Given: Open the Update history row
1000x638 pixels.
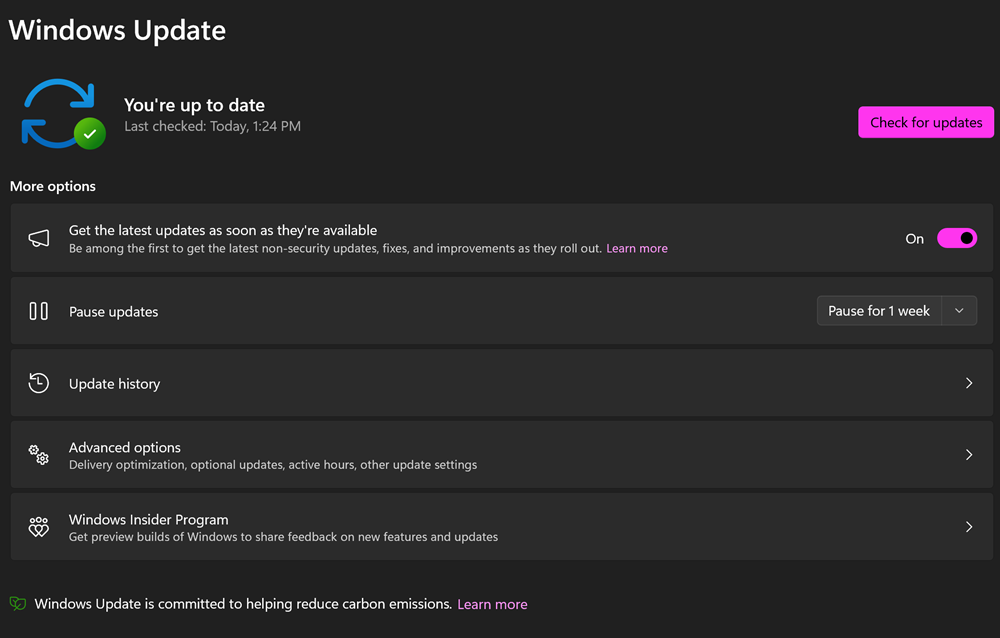Looking at the screenshot, I should 501,383.
